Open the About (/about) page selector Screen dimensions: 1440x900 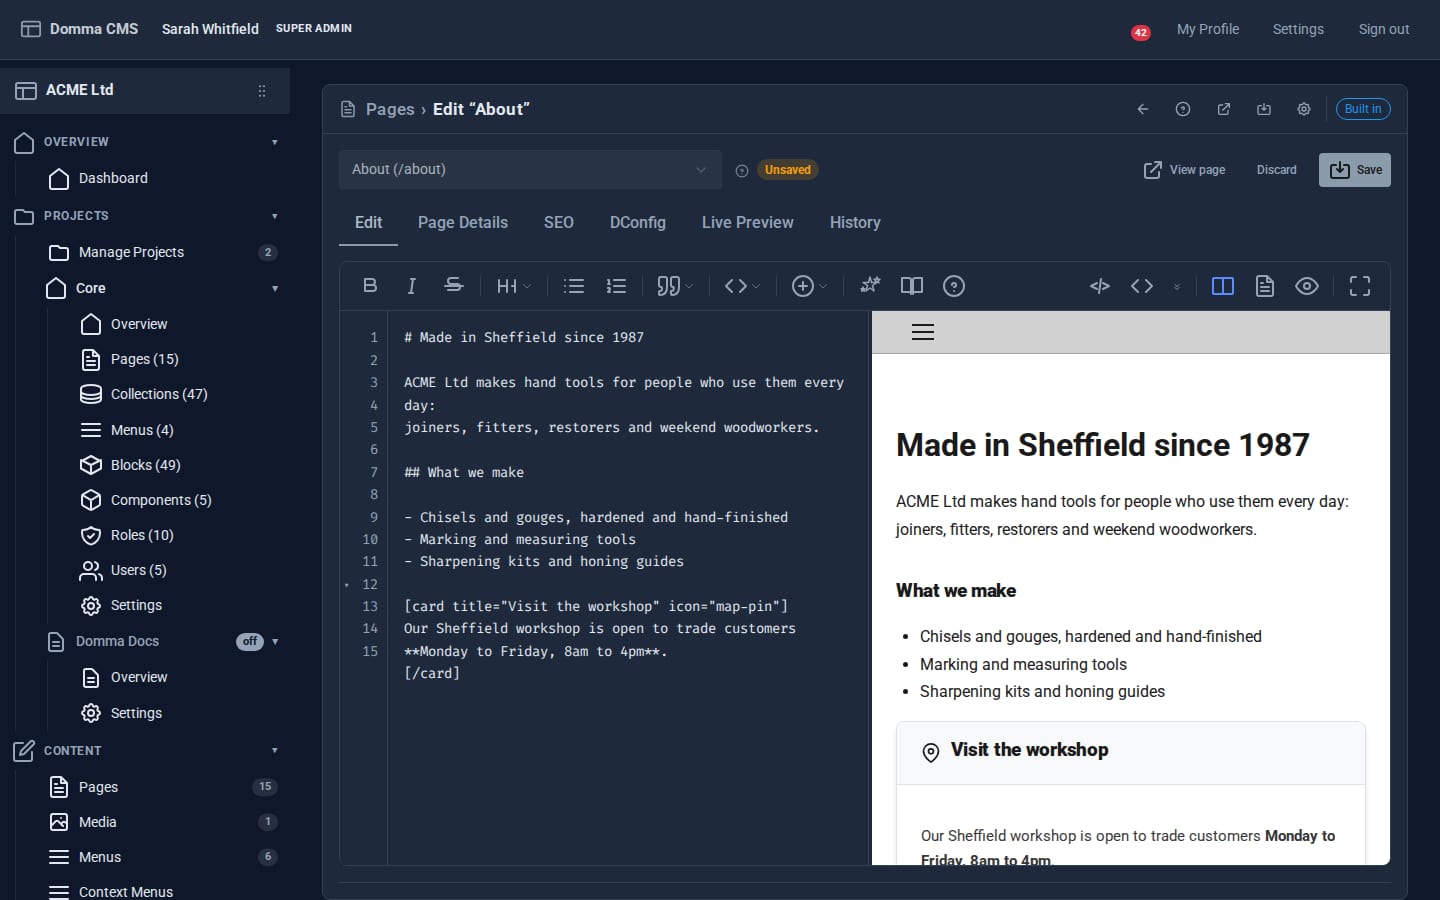[530, 170]
